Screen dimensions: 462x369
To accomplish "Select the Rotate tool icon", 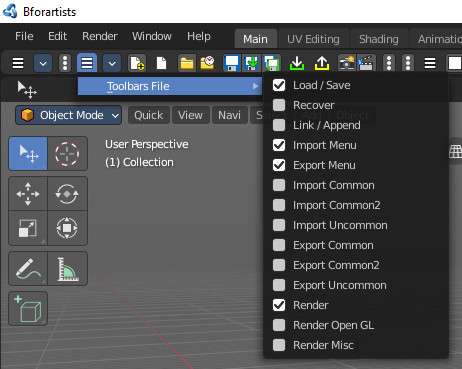I will pos(67,194).
